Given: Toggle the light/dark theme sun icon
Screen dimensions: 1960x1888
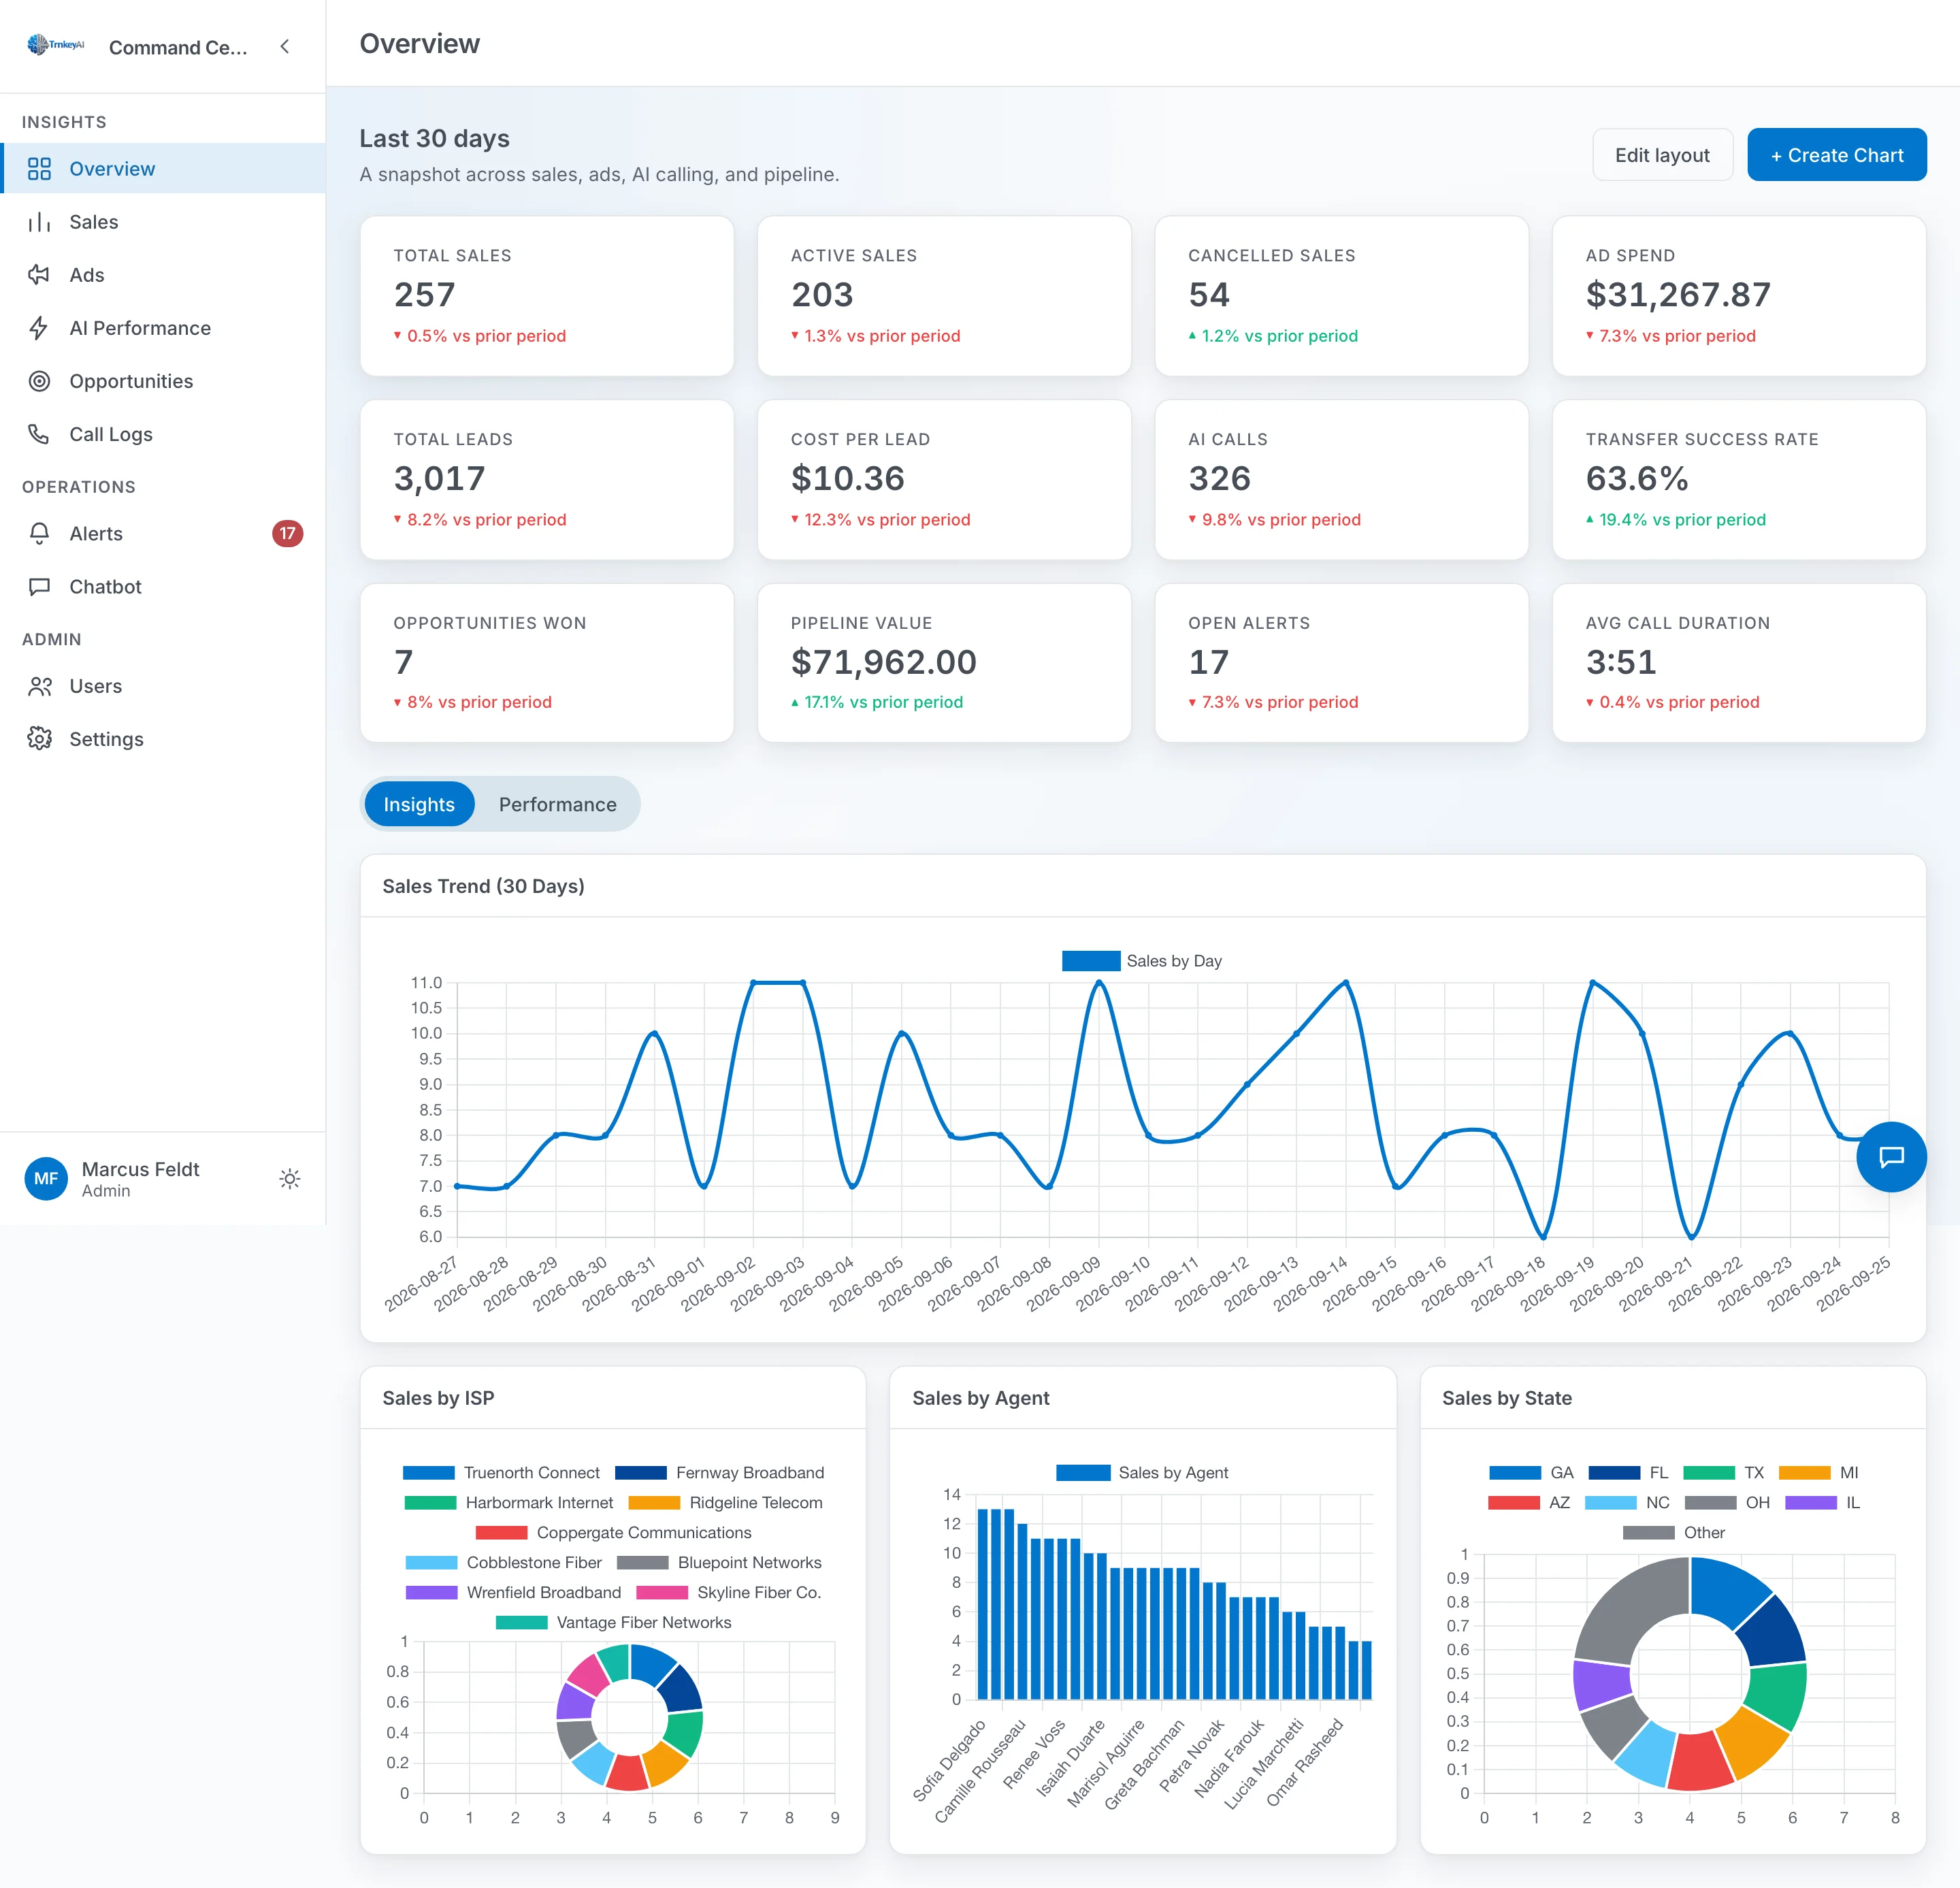Looking at the screenshot, I should pyautogui.click(x=290, y=1179).
